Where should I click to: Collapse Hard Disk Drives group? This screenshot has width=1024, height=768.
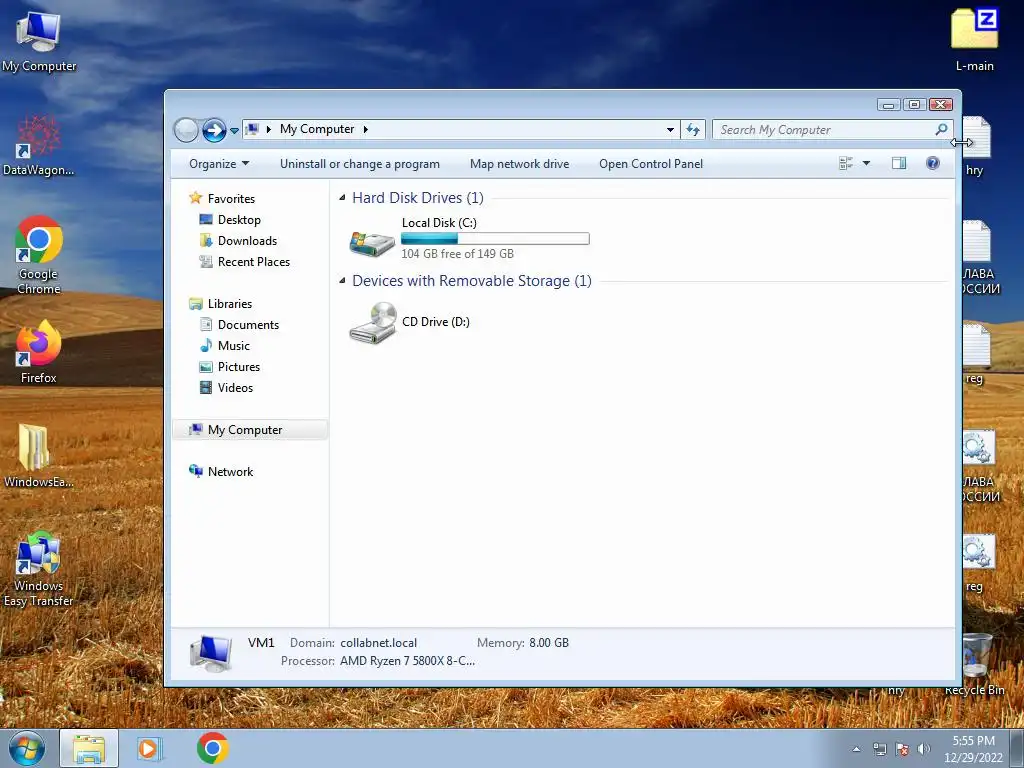pyautogui.click(x=342, y=197)
